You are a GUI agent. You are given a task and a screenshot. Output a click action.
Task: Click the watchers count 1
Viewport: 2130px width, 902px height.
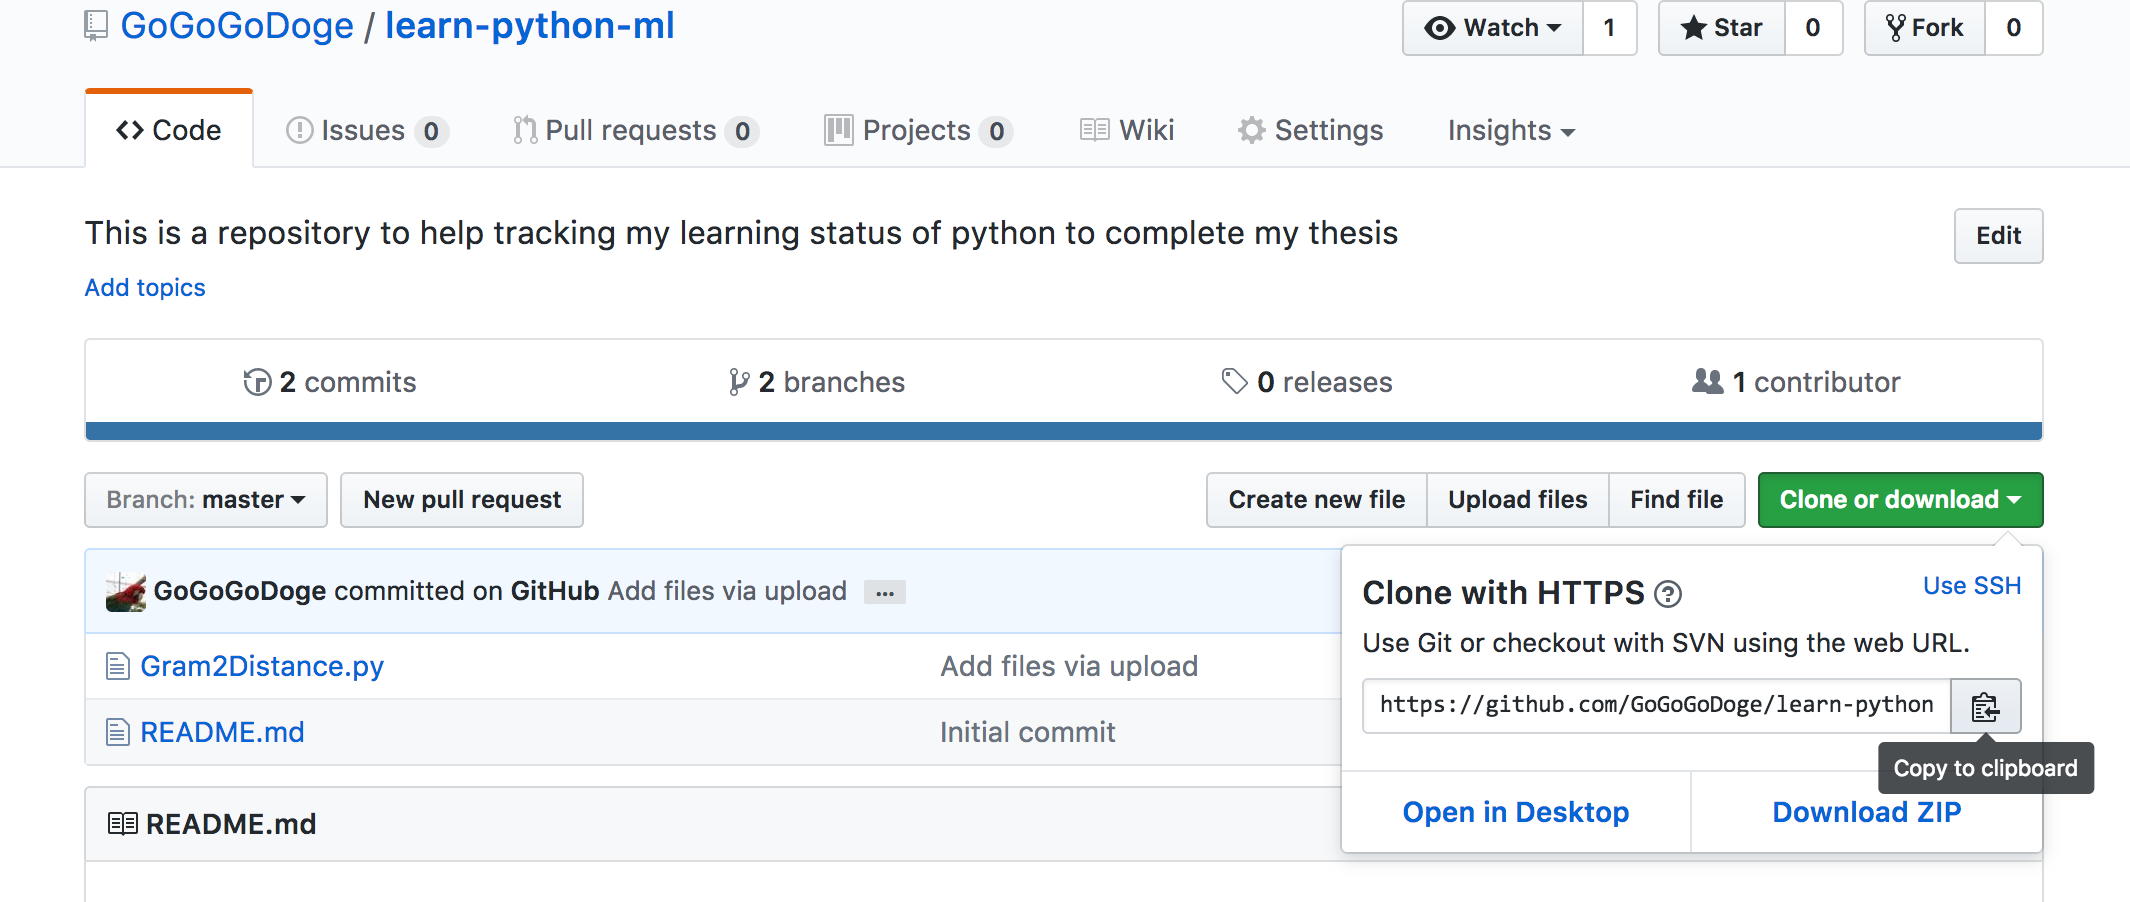tap(1610, 28)
